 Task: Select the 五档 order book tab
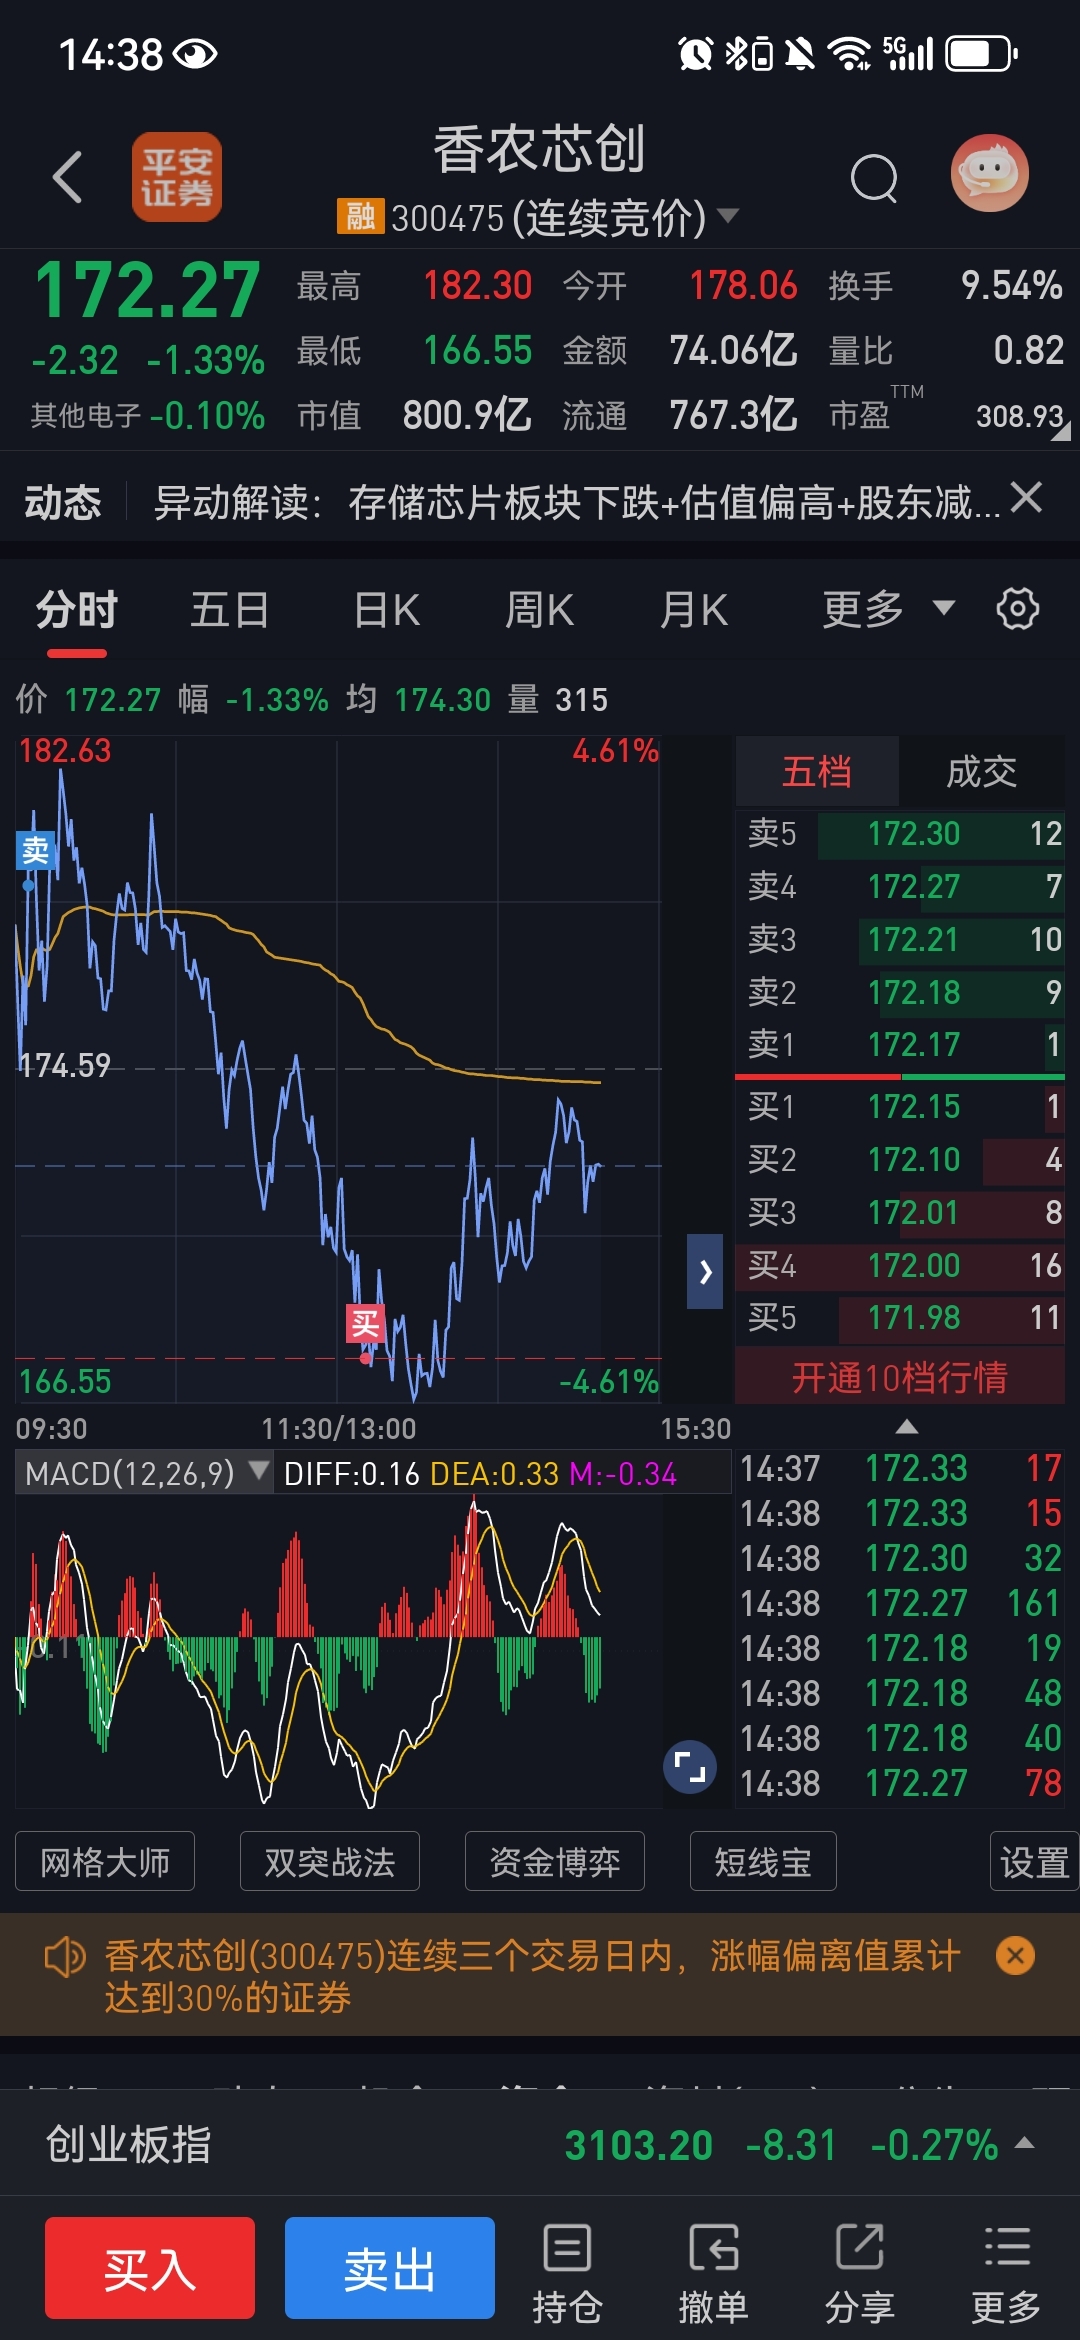(817, 771)
